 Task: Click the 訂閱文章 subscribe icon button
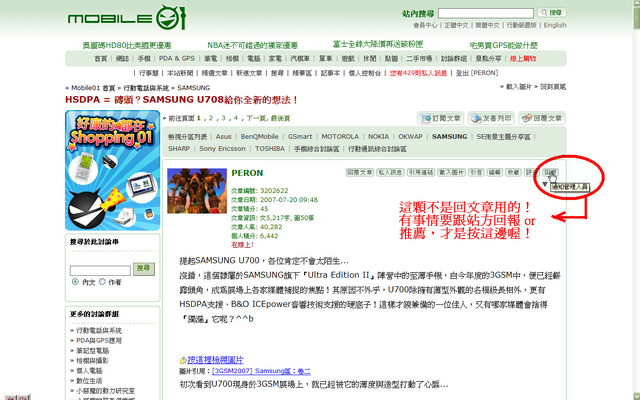pos(441,118)
